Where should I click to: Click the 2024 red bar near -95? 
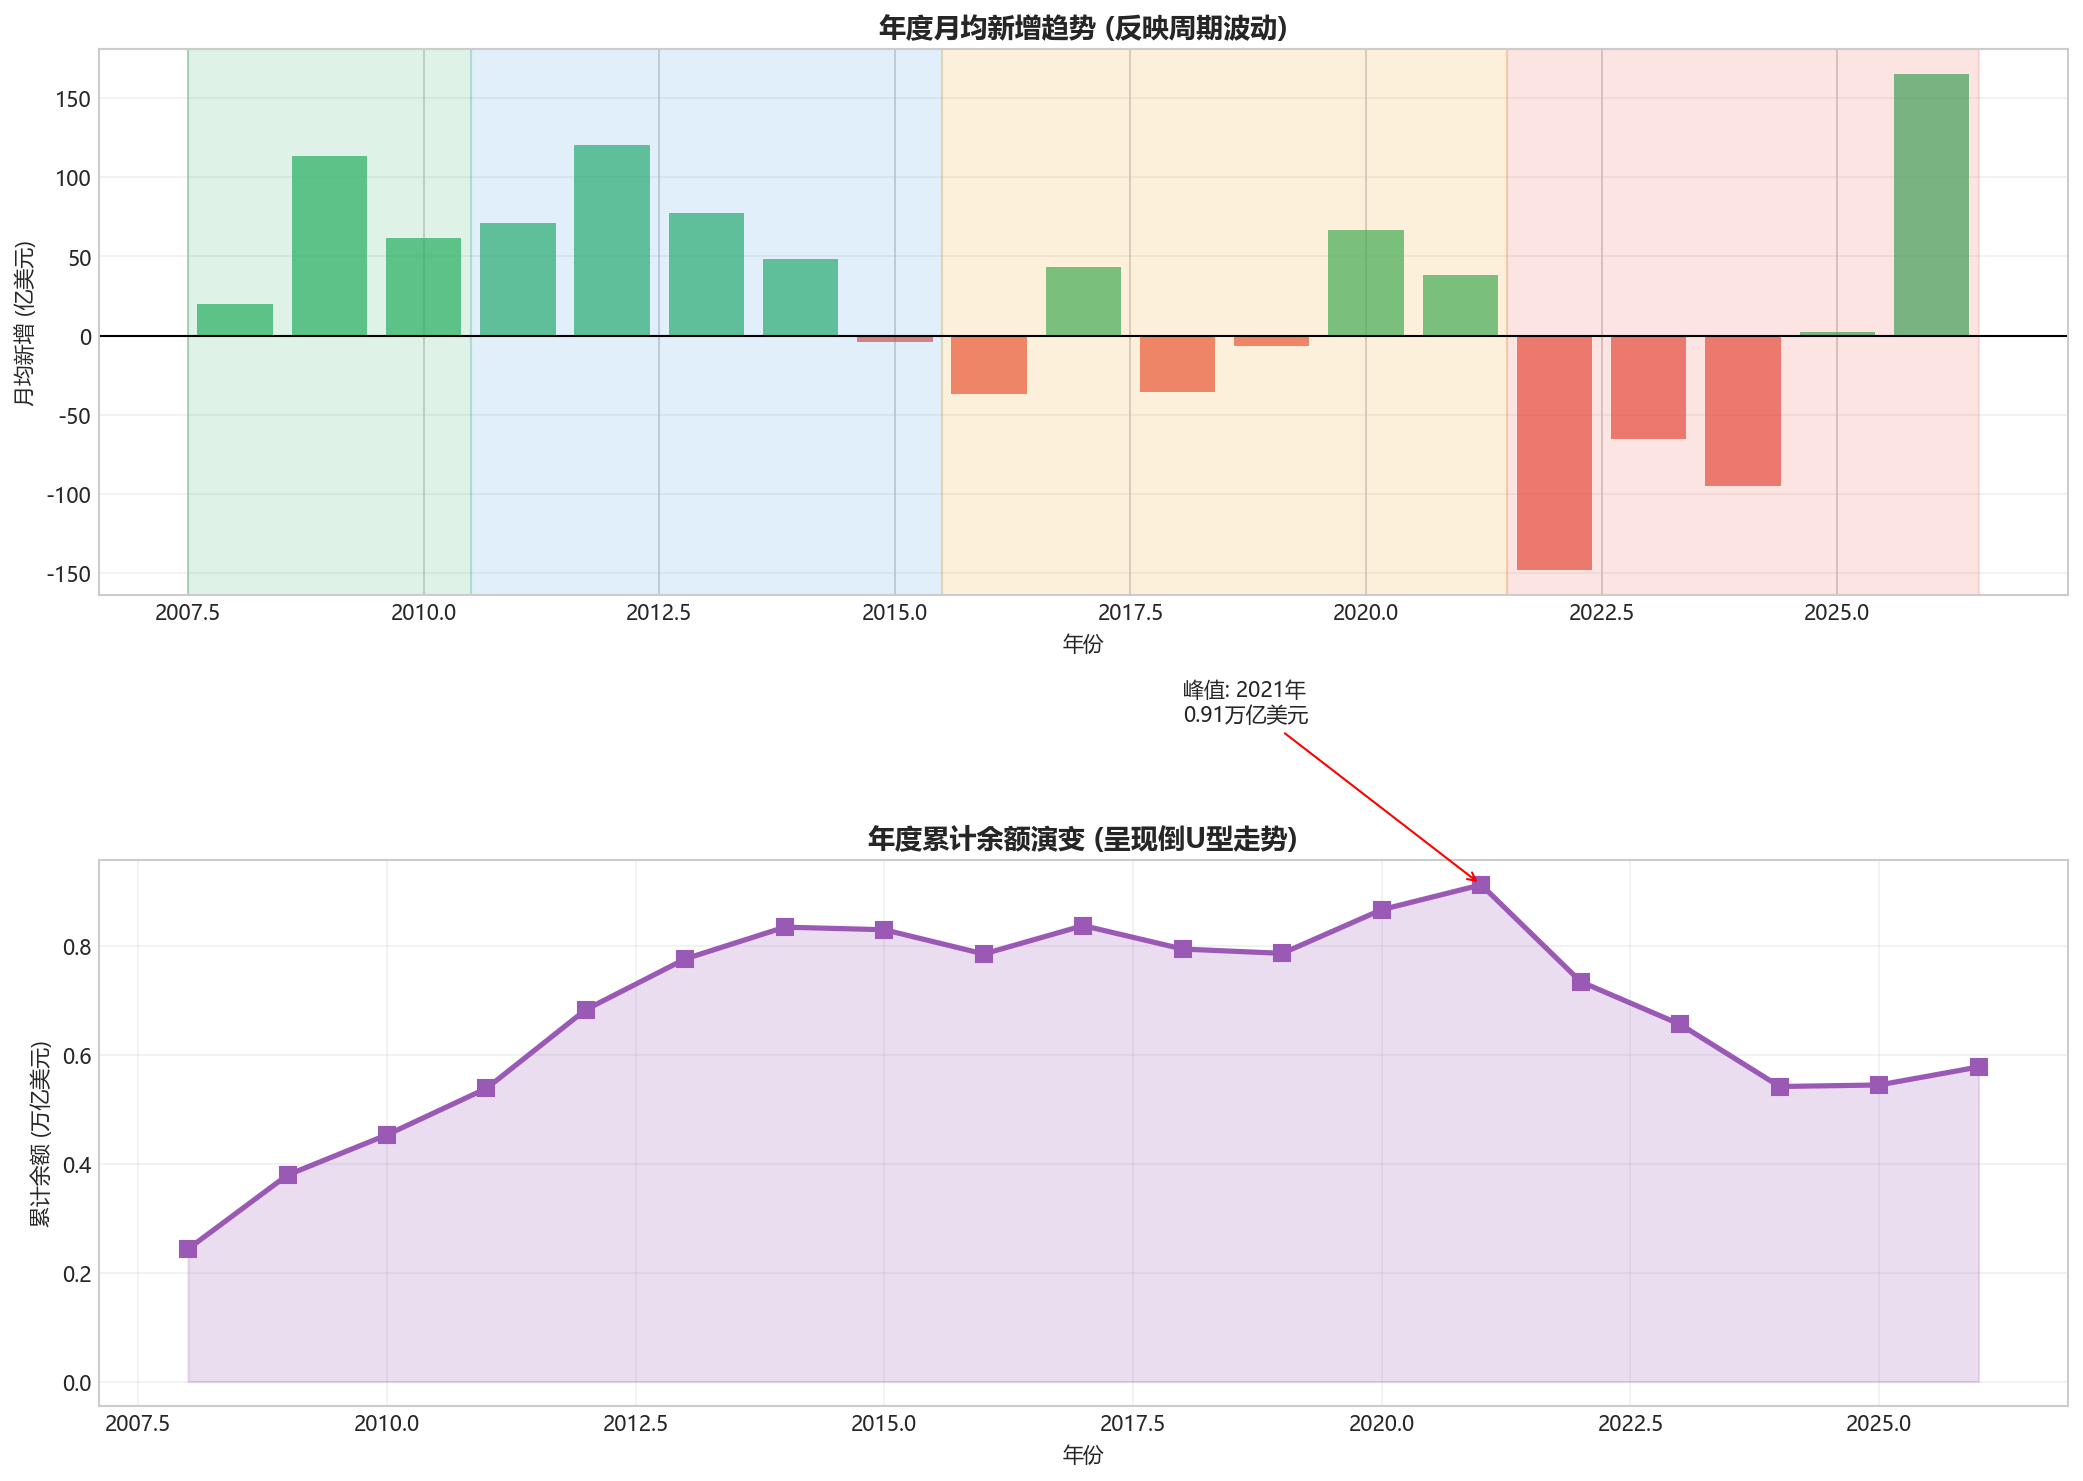1742,411
